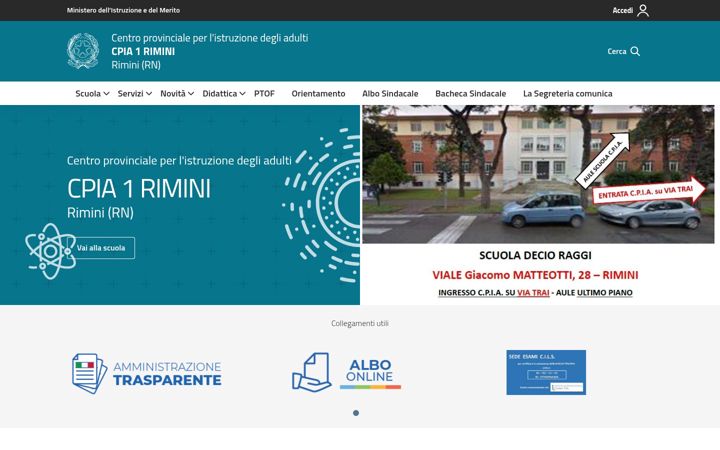
Task: Open the Amministrazione Trasparente documents icon
Action: 90,373
